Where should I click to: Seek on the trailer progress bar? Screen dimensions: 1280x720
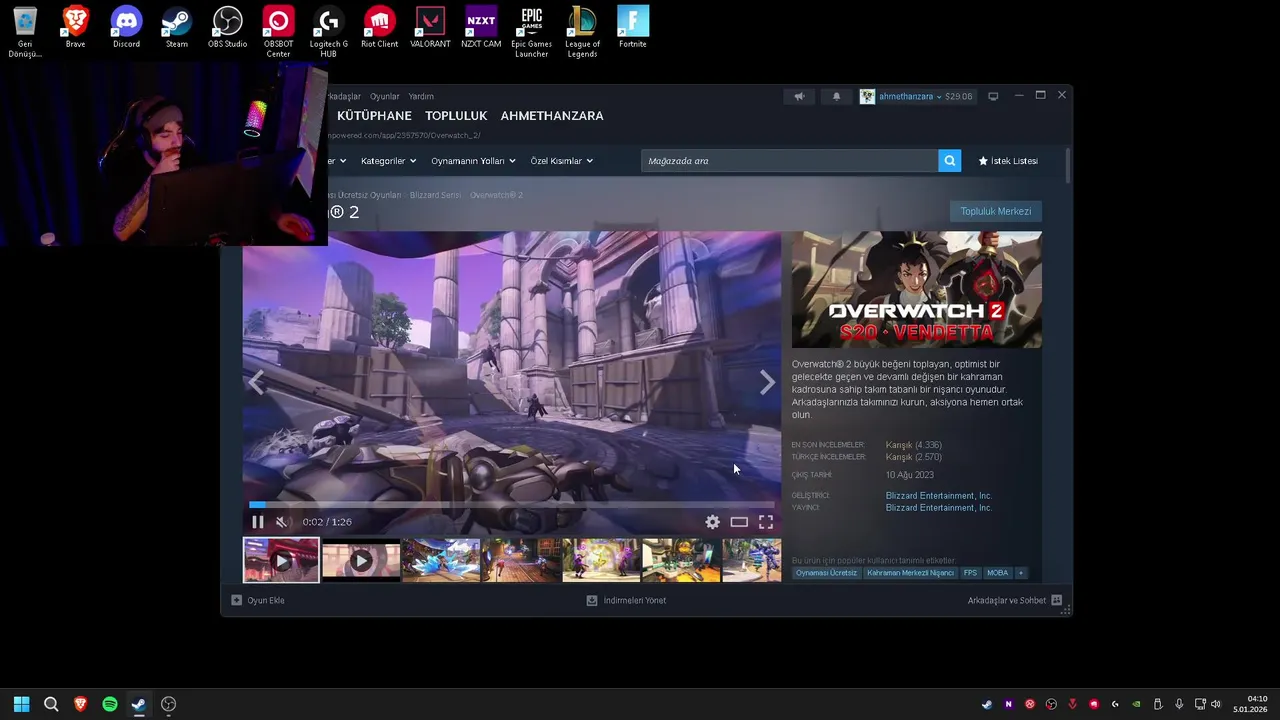tap(512, 505)
